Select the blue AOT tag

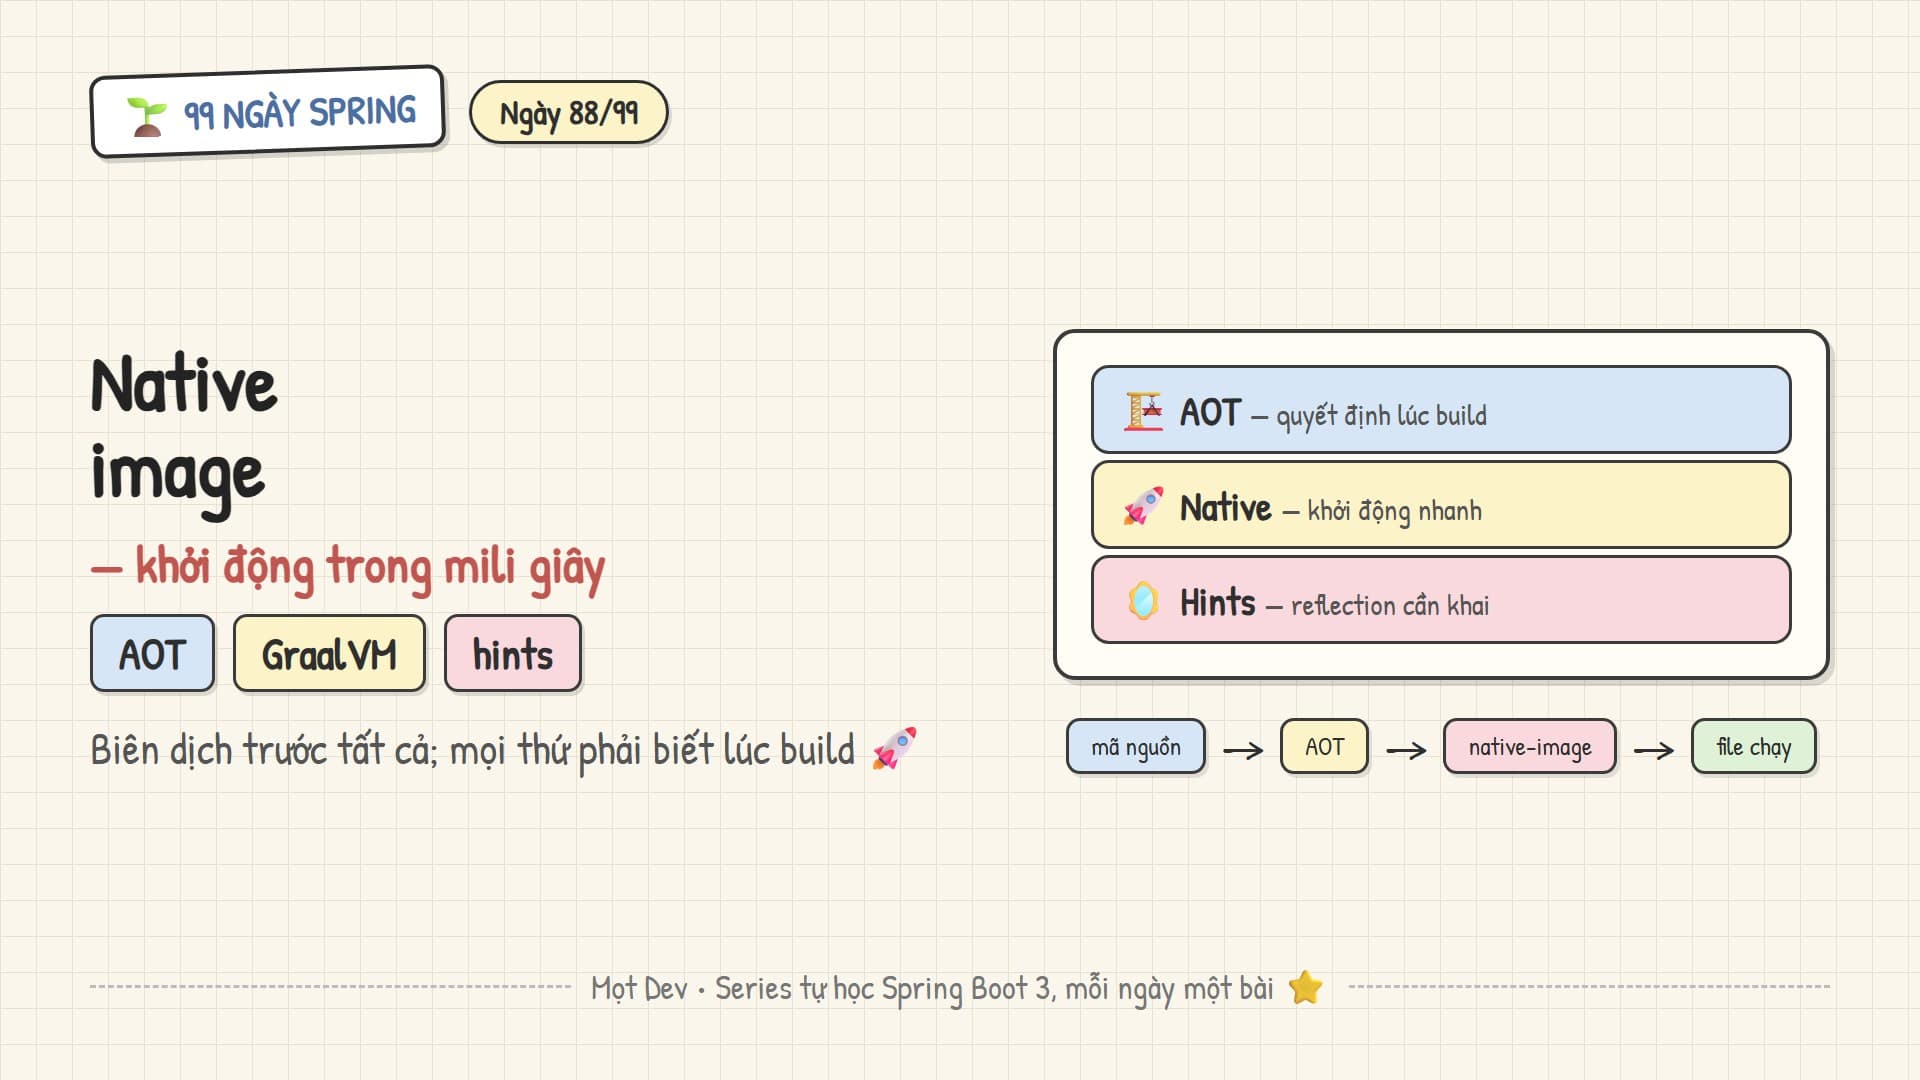click(152, 654)
